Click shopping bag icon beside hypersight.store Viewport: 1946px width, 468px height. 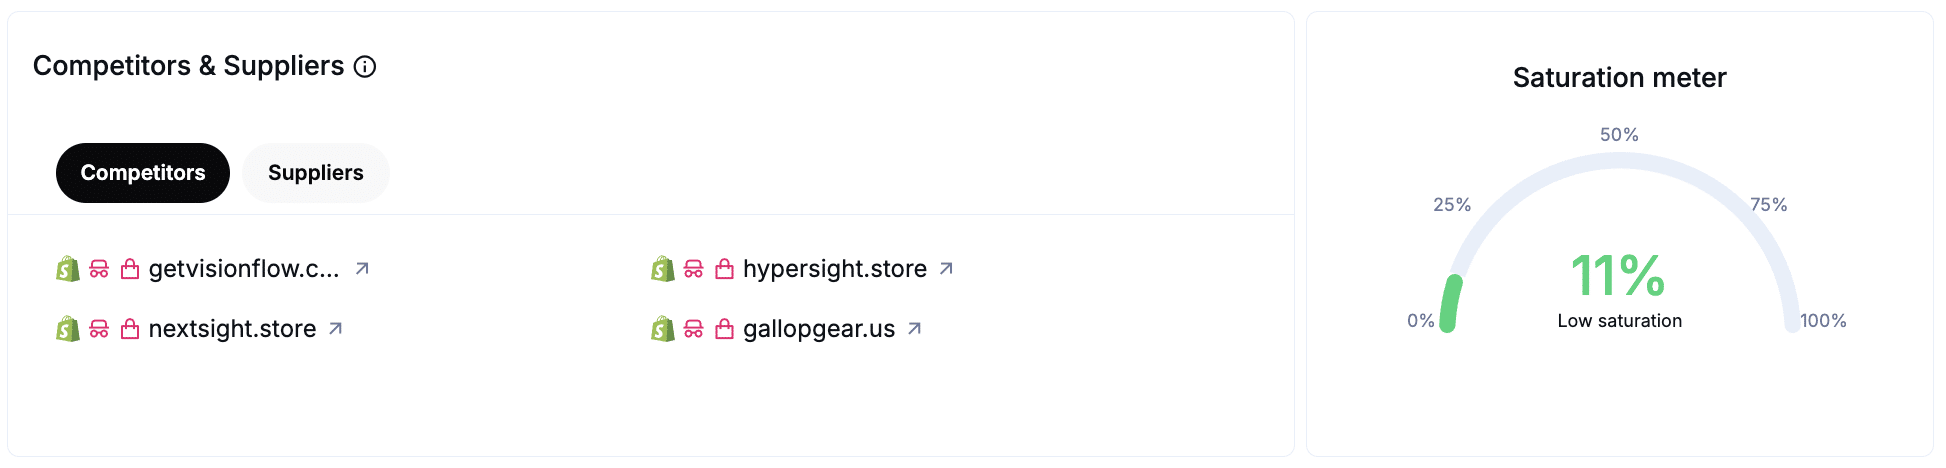[x=724, y=269]
